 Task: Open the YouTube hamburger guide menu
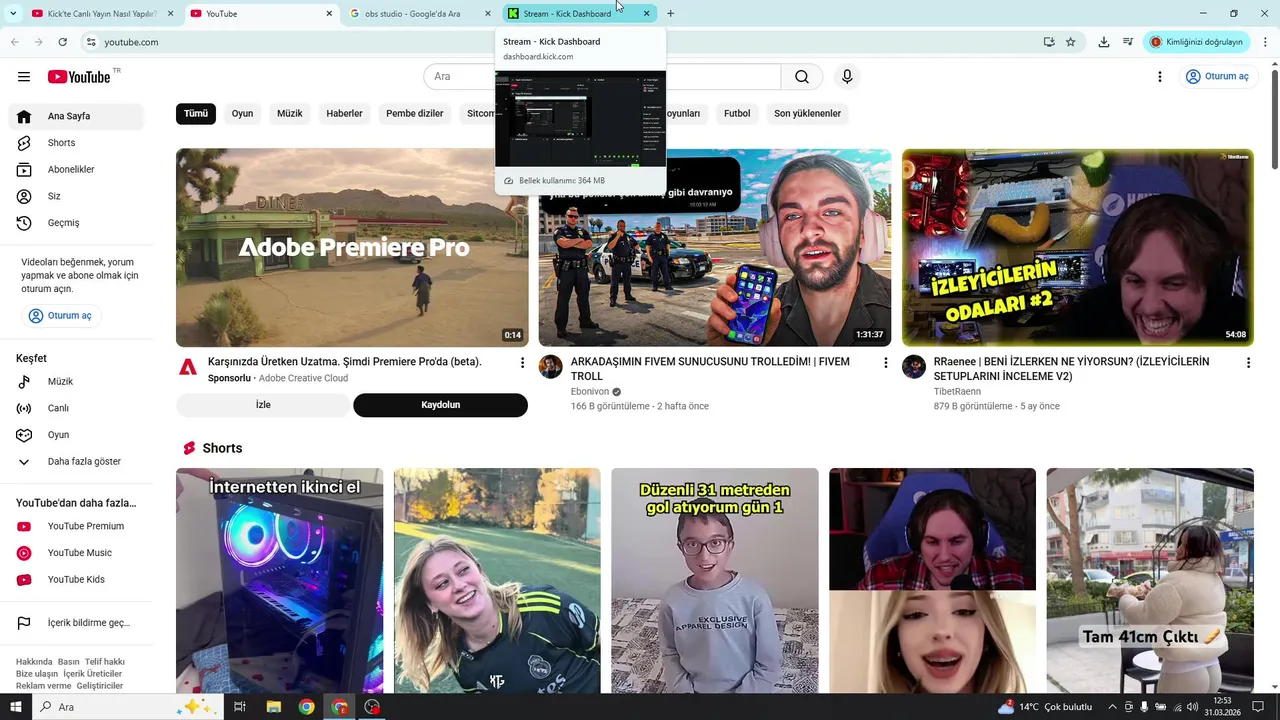click(24, 77)
